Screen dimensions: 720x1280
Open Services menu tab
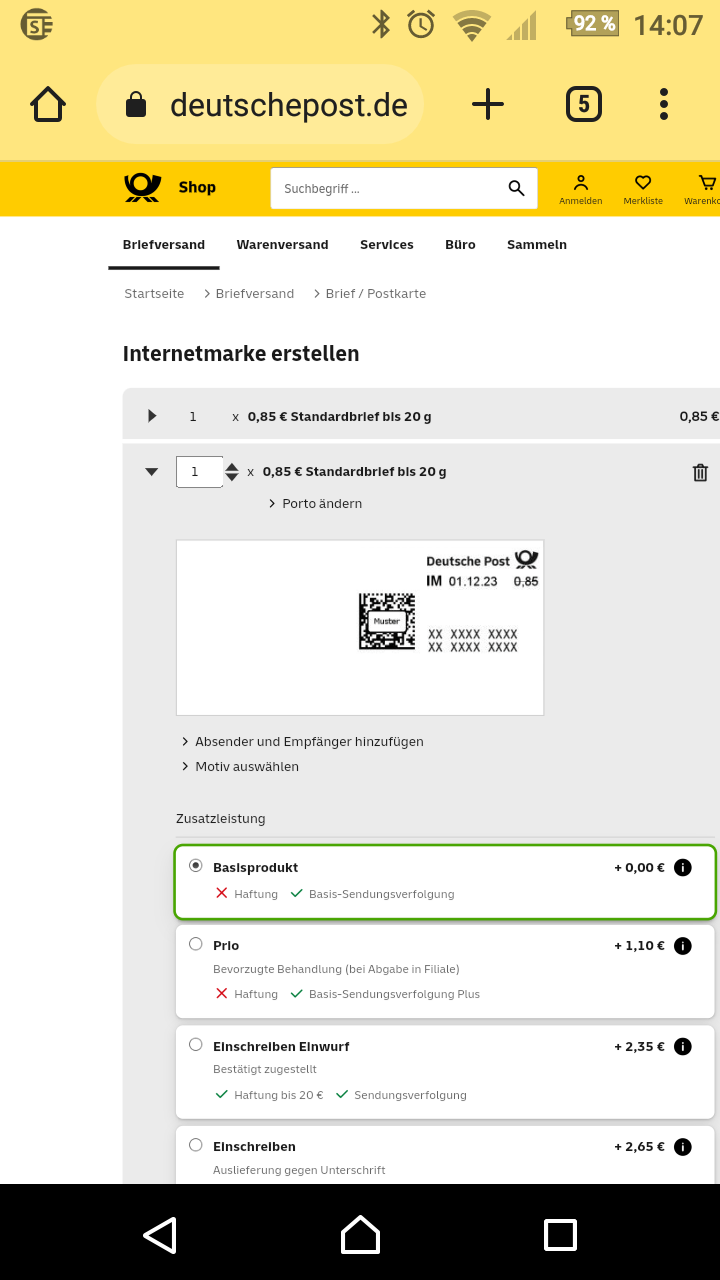(x=386, y=244)
